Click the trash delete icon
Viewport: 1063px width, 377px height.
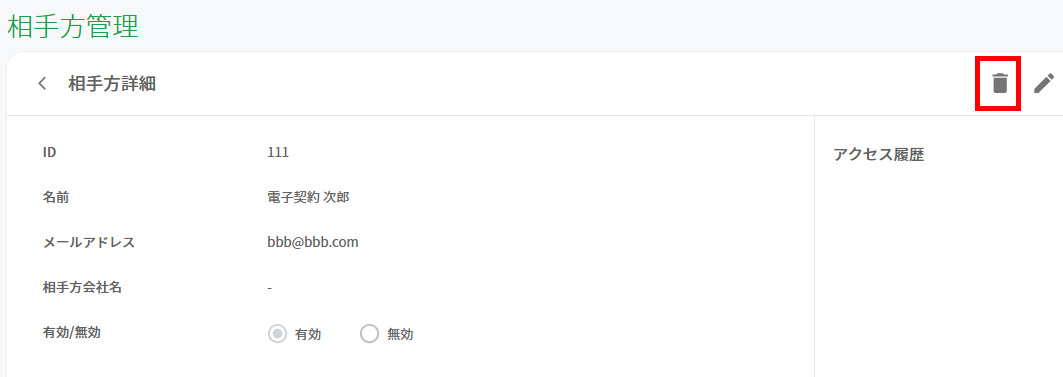[x=1000, y=83]
